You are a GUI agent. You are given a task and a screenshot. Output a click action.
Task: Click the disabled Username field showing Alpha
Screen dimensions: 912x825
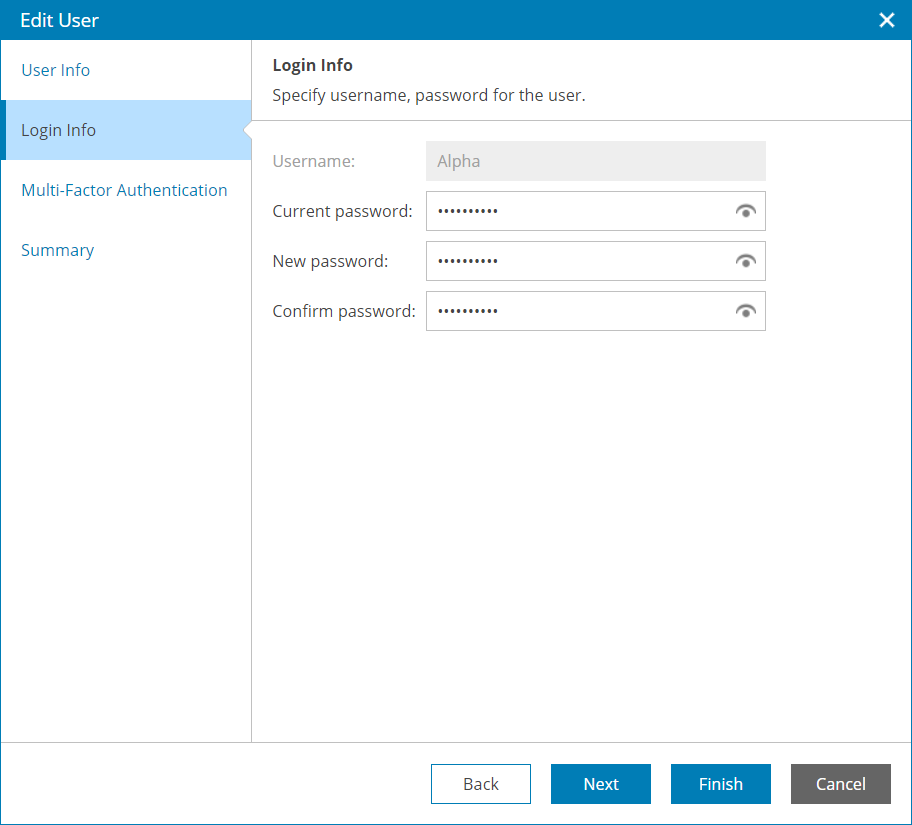tap(595, 161)
